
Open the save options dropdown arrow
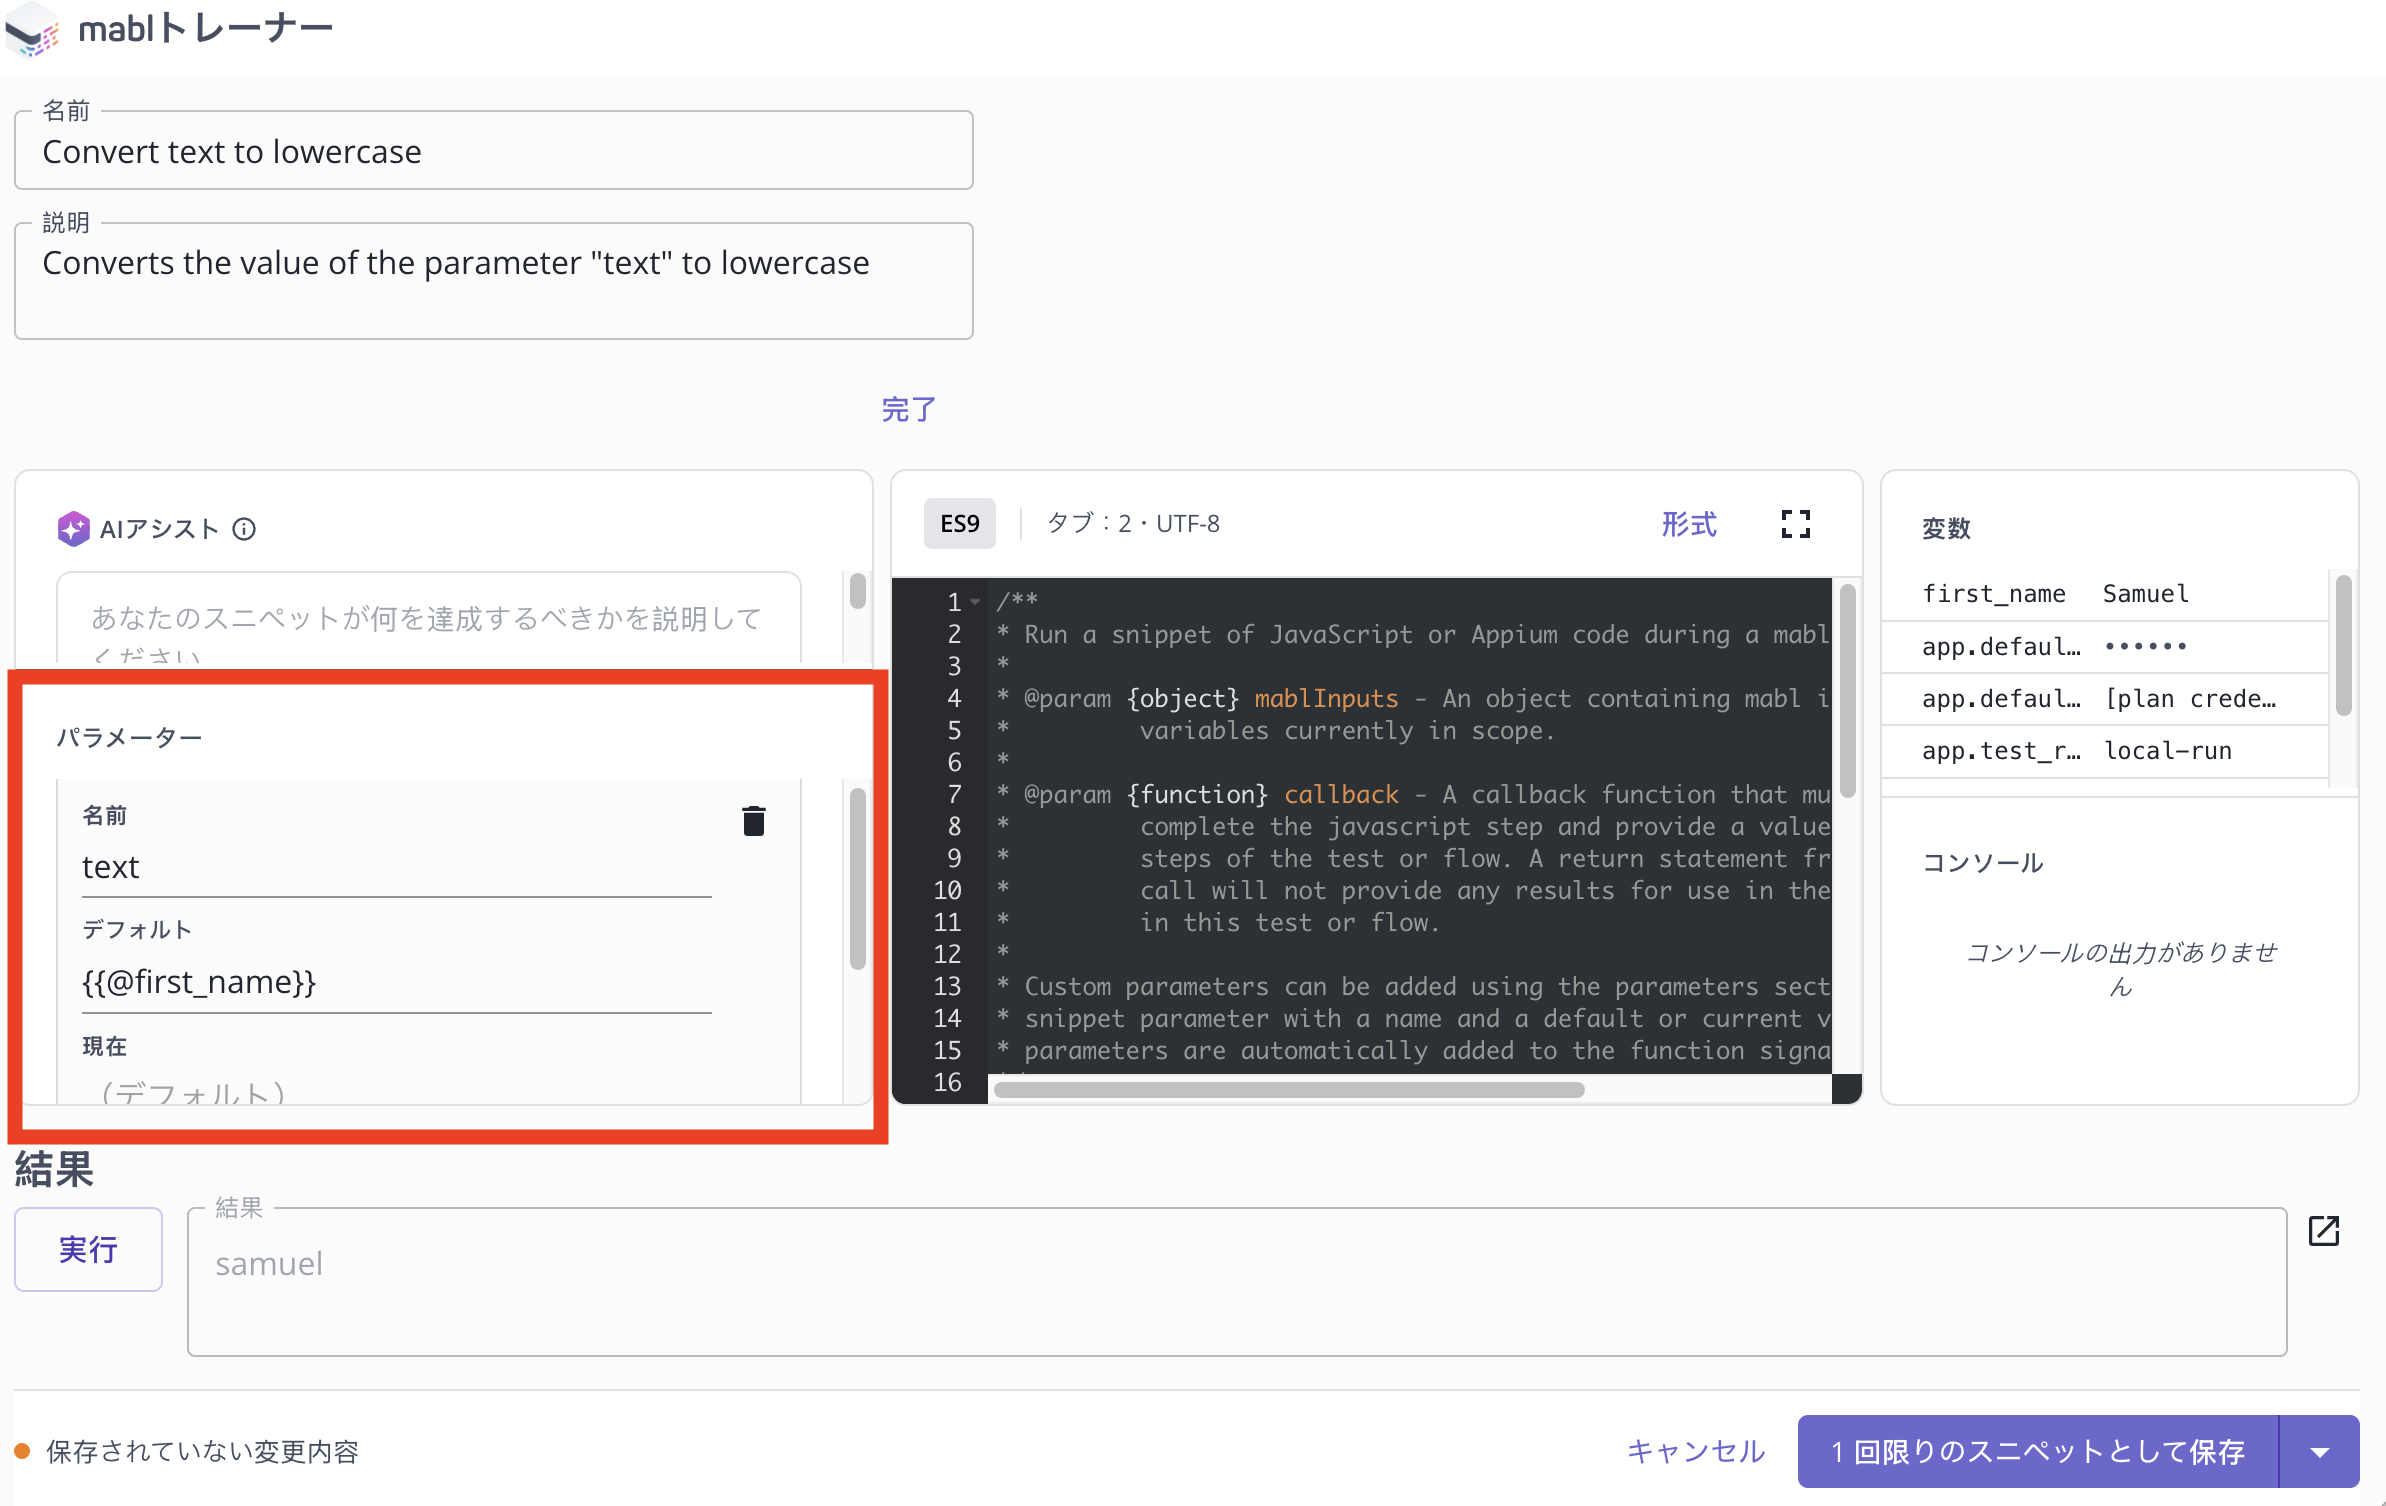2322,1452
